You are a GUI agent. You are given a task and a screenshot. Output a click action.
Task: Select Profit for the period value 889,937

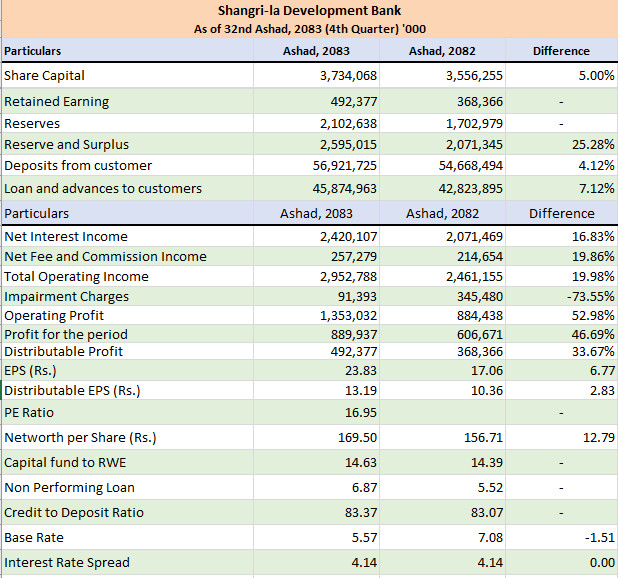pos(354,335)
